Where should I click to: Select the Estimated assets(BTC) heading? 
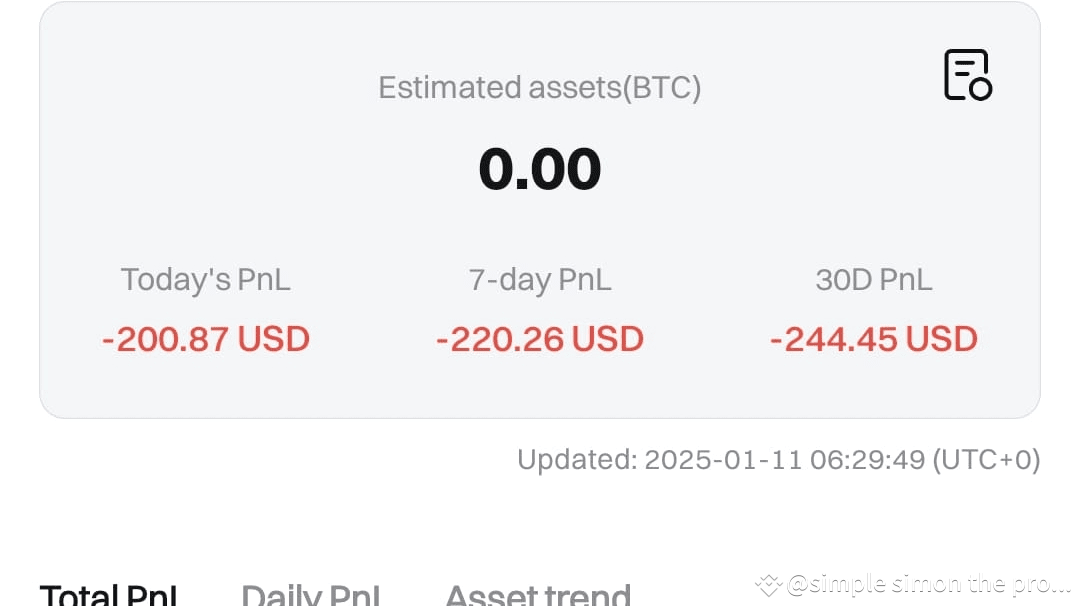pos(540,87)
